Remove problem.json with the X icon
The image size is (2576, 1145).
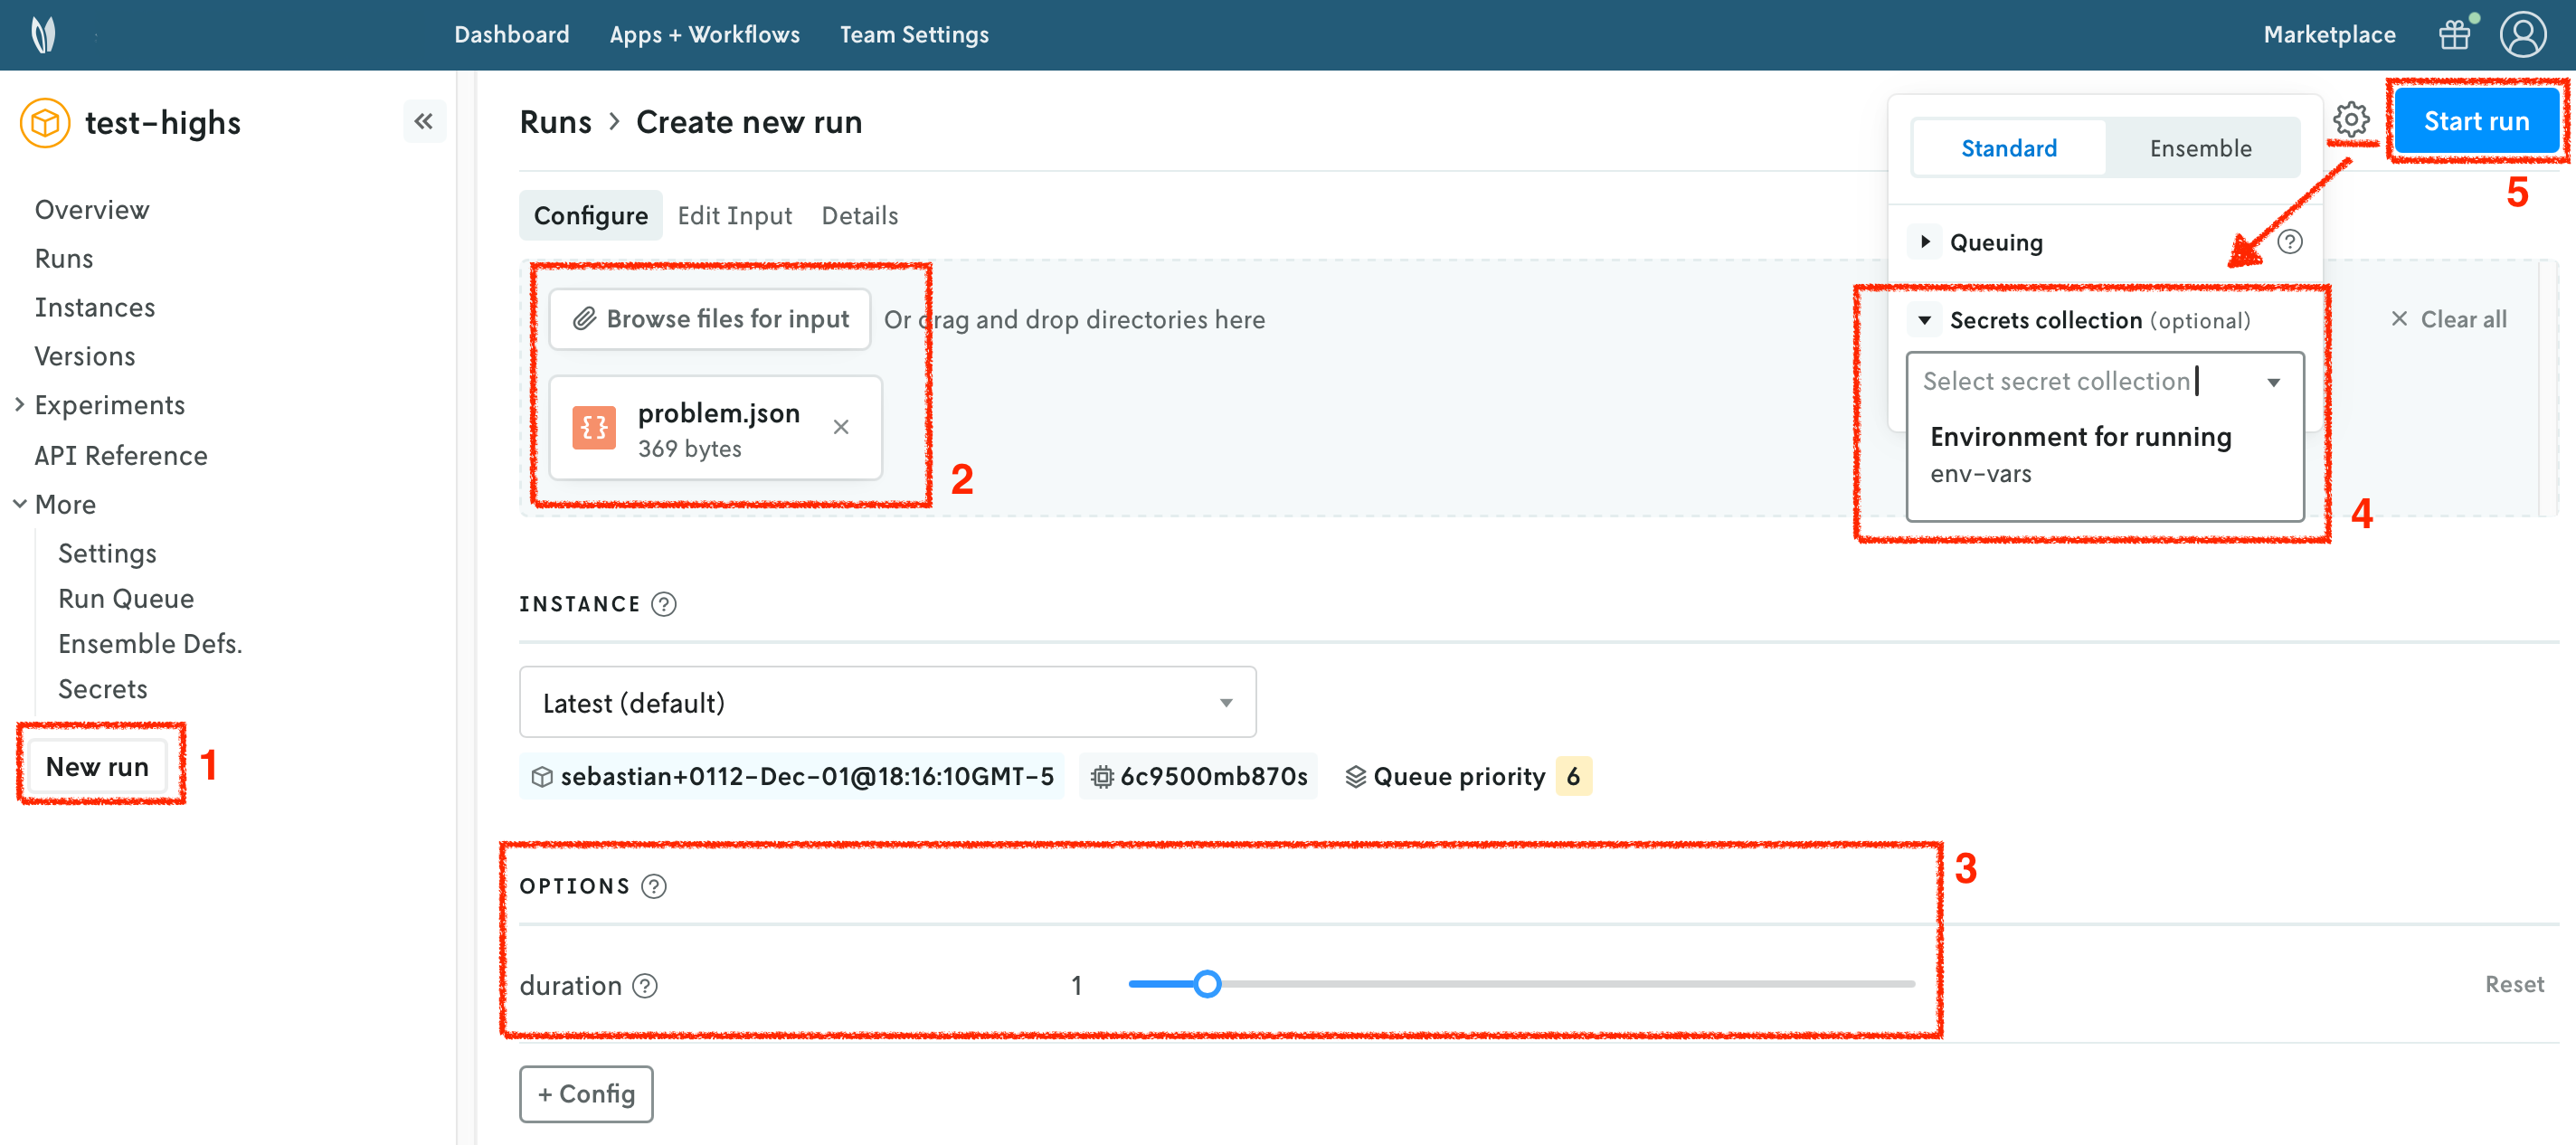pyautogui.click(x=841, y=428)
